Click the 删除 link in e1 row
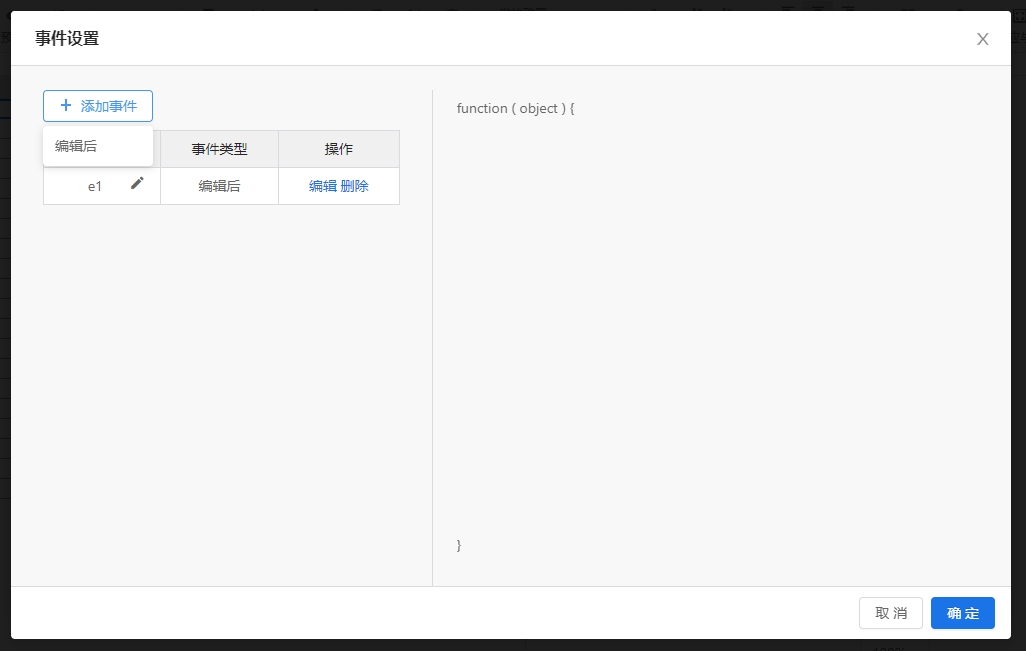Image resolution: width=1026 pixels, height=651 pixels. pos(355,186)
